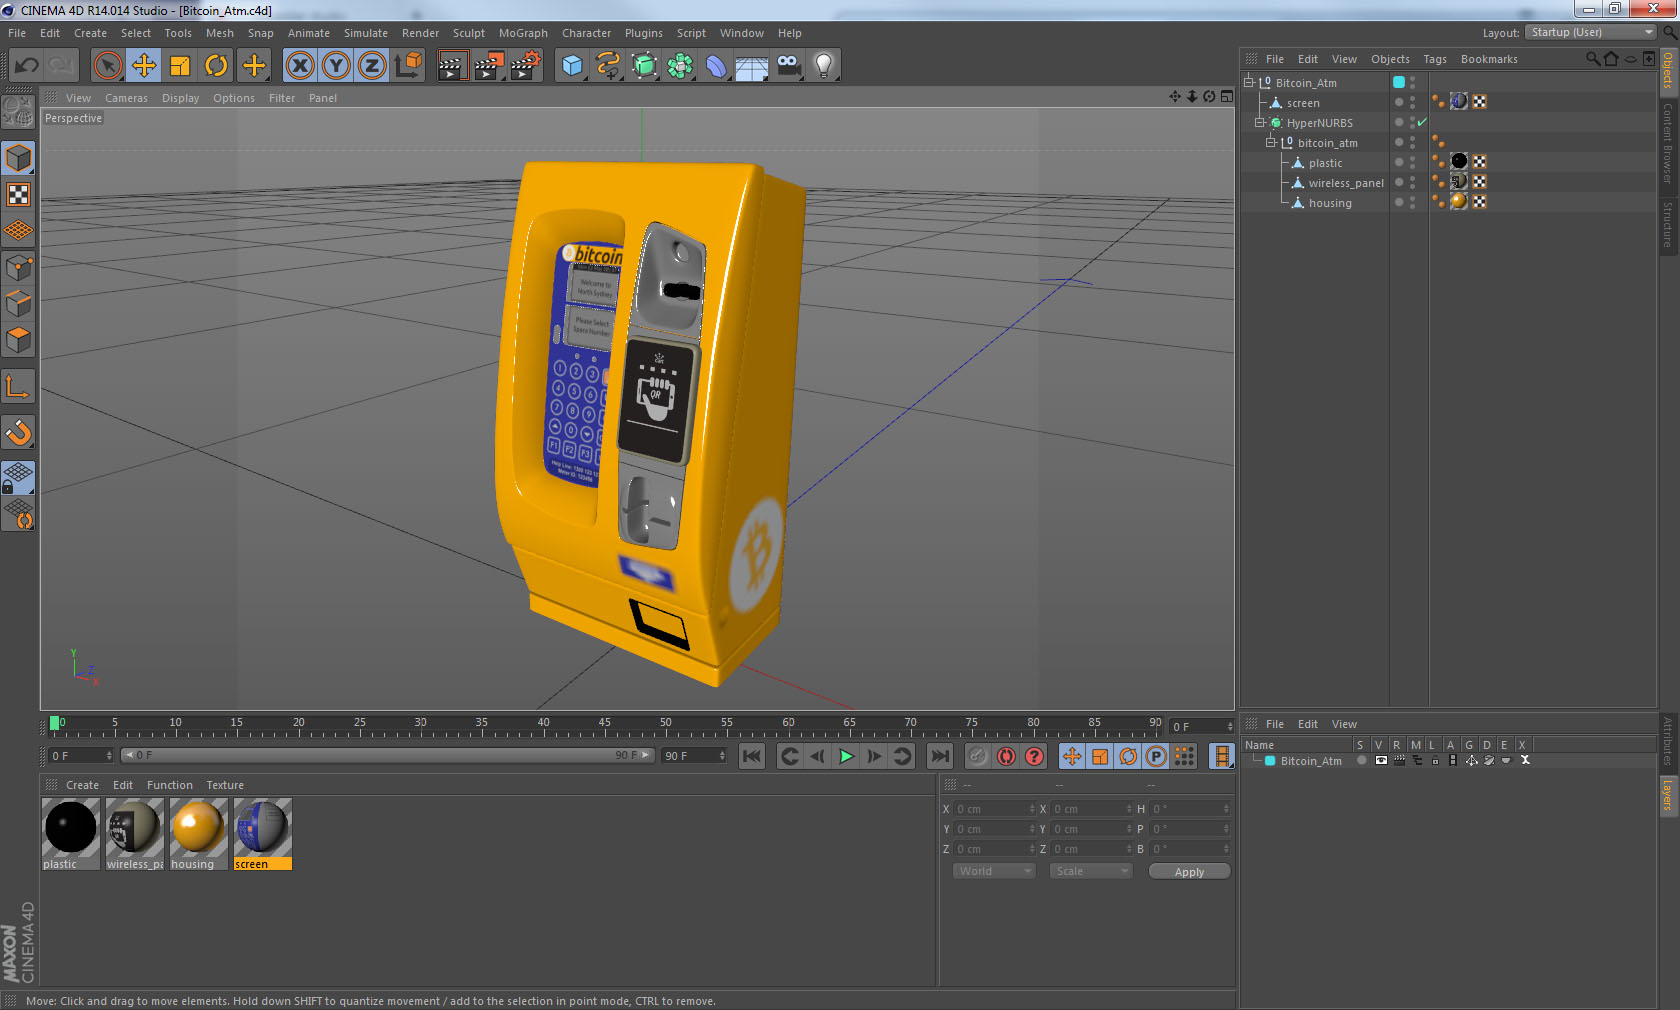The image size is (1680, 1010).
Task: Open the MoGraph menu
Action: point(523,33)
